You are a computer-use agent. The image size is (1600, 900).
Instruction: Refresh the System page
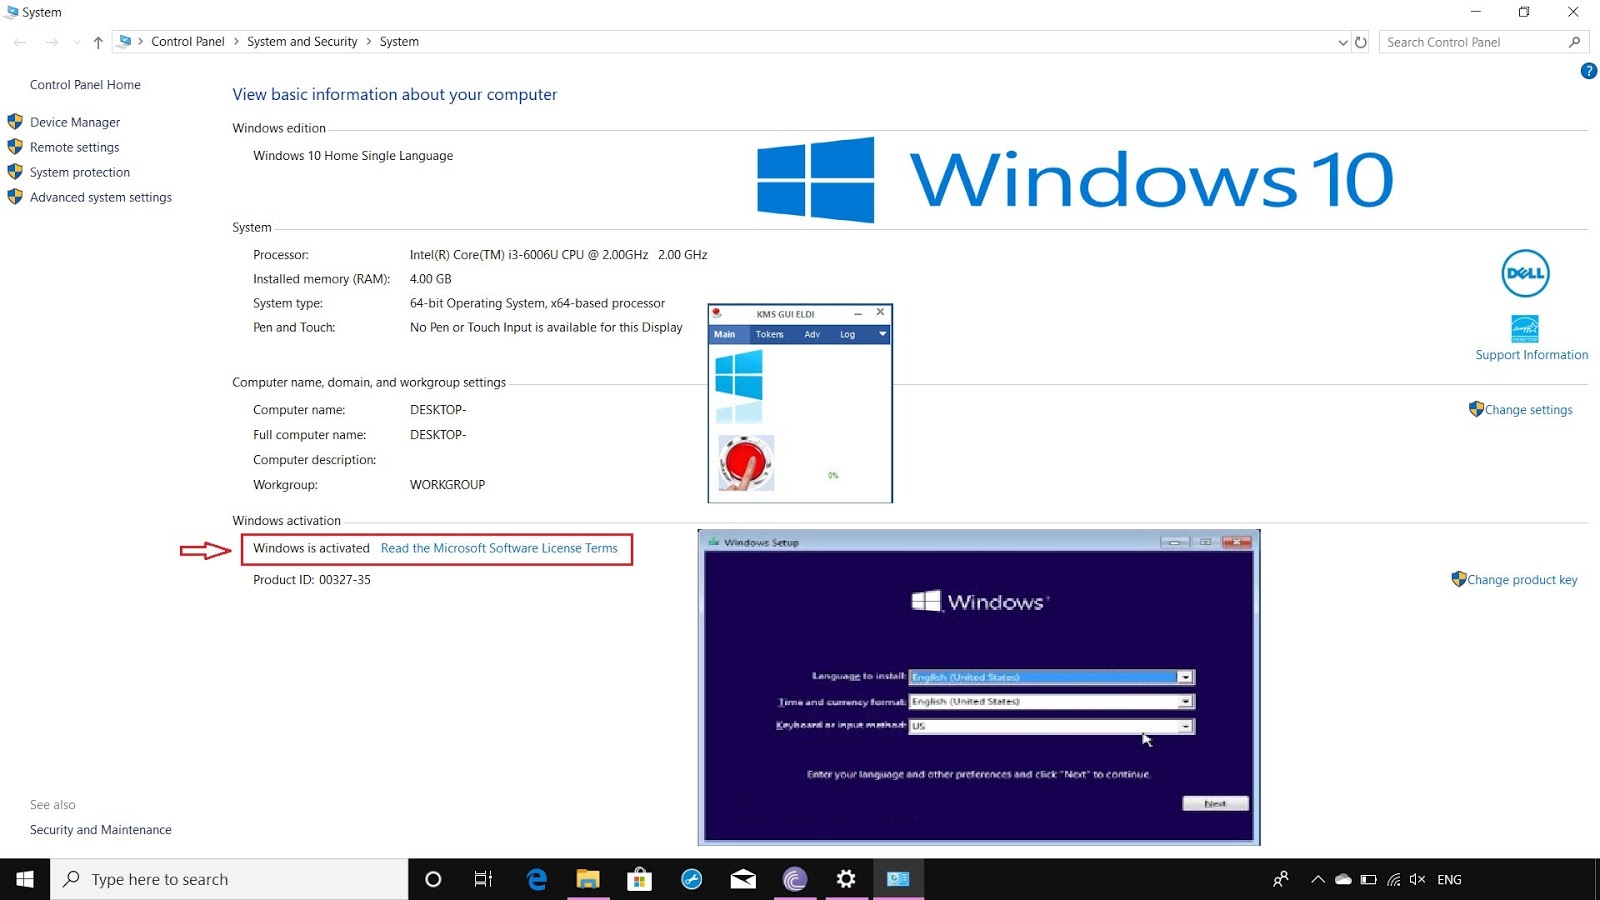coord(1361,42)
